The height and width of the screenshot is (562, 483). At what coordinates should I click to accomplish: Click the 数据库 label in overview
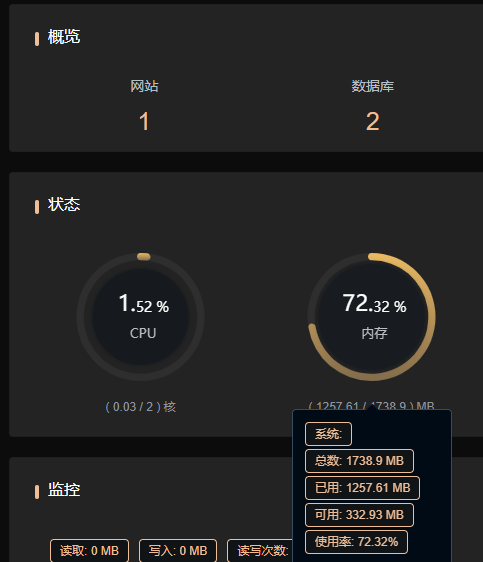(372, 86)
